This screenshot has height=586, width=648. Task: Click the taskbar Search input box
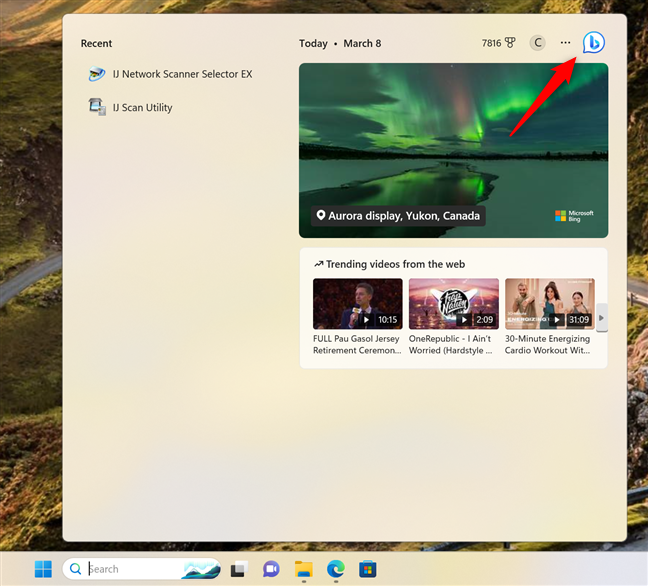click(x=141, y=569)
